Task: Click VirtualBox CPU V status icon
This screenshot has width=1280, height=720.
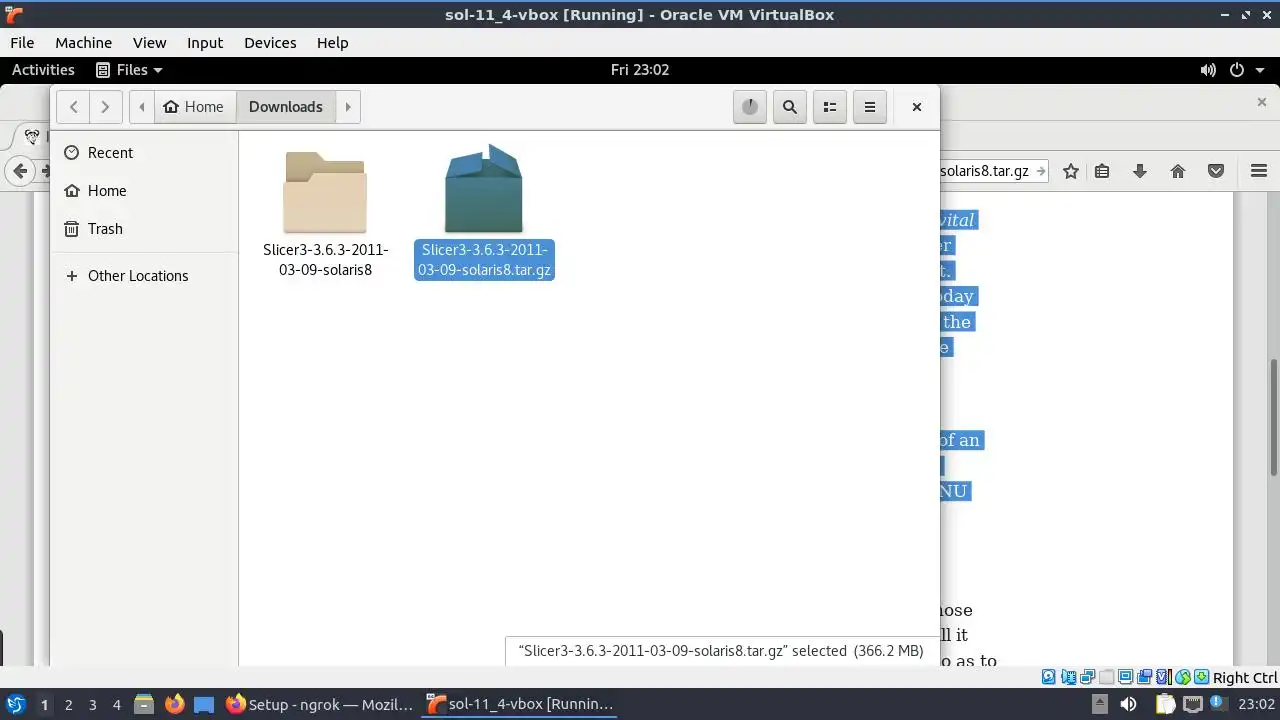Action: [x=1164, y=677]
